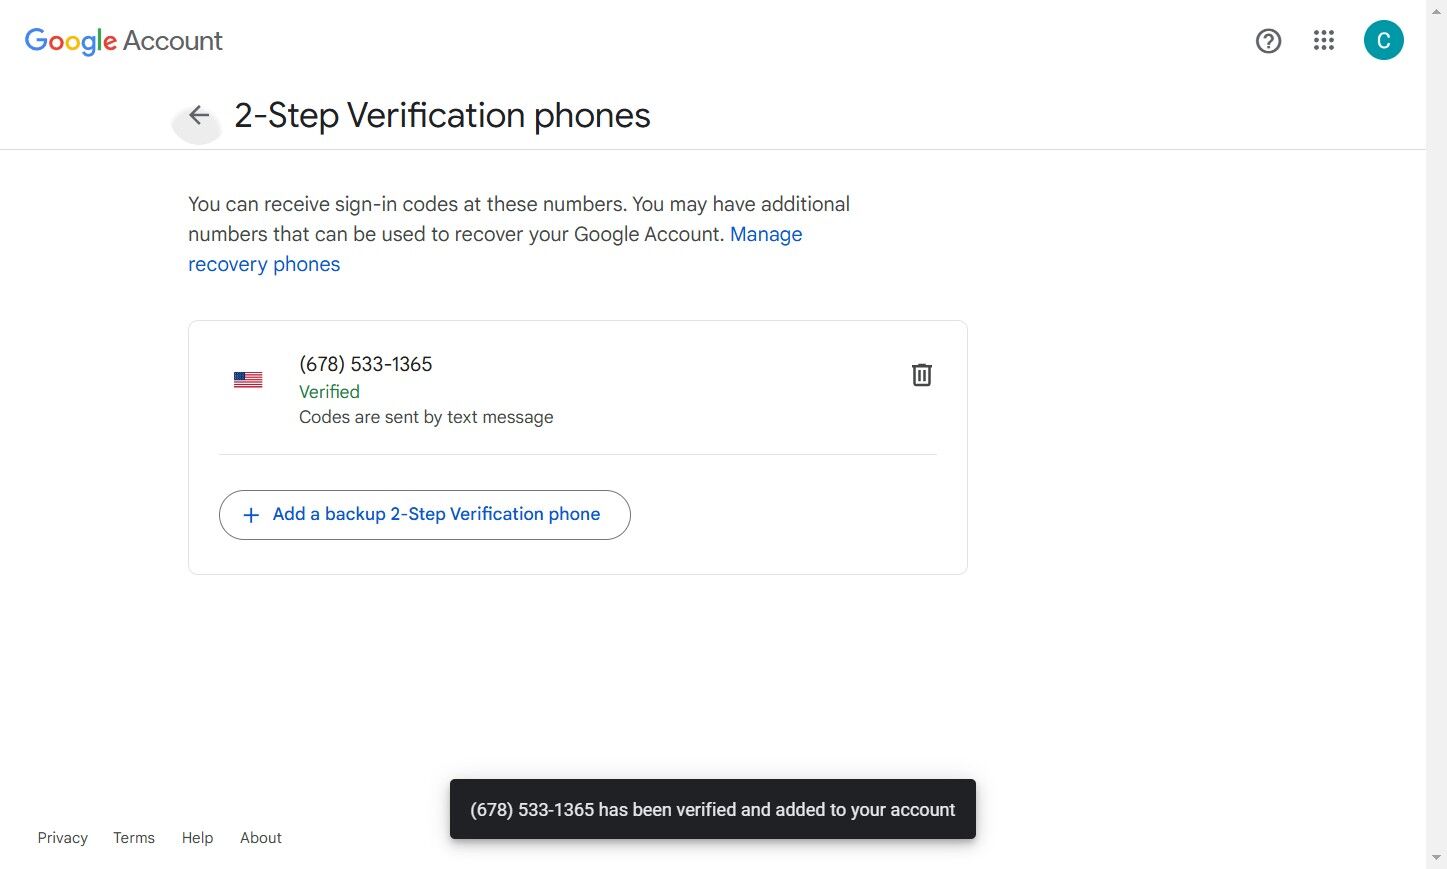Viewport: 1447px width, 869px height.
Task: Add a backup 2-Step Verification phone
Action: click(424, 515)
